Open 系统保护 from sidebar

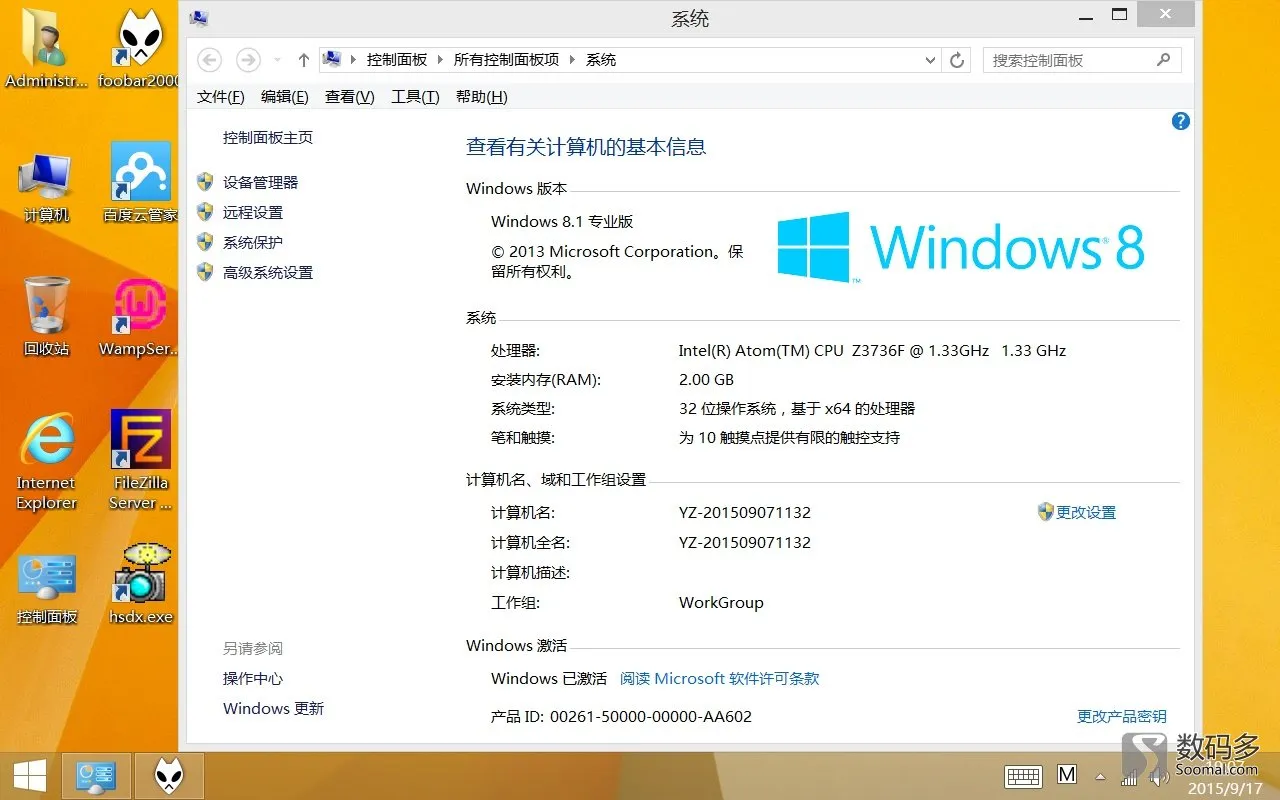click(253, 243)
